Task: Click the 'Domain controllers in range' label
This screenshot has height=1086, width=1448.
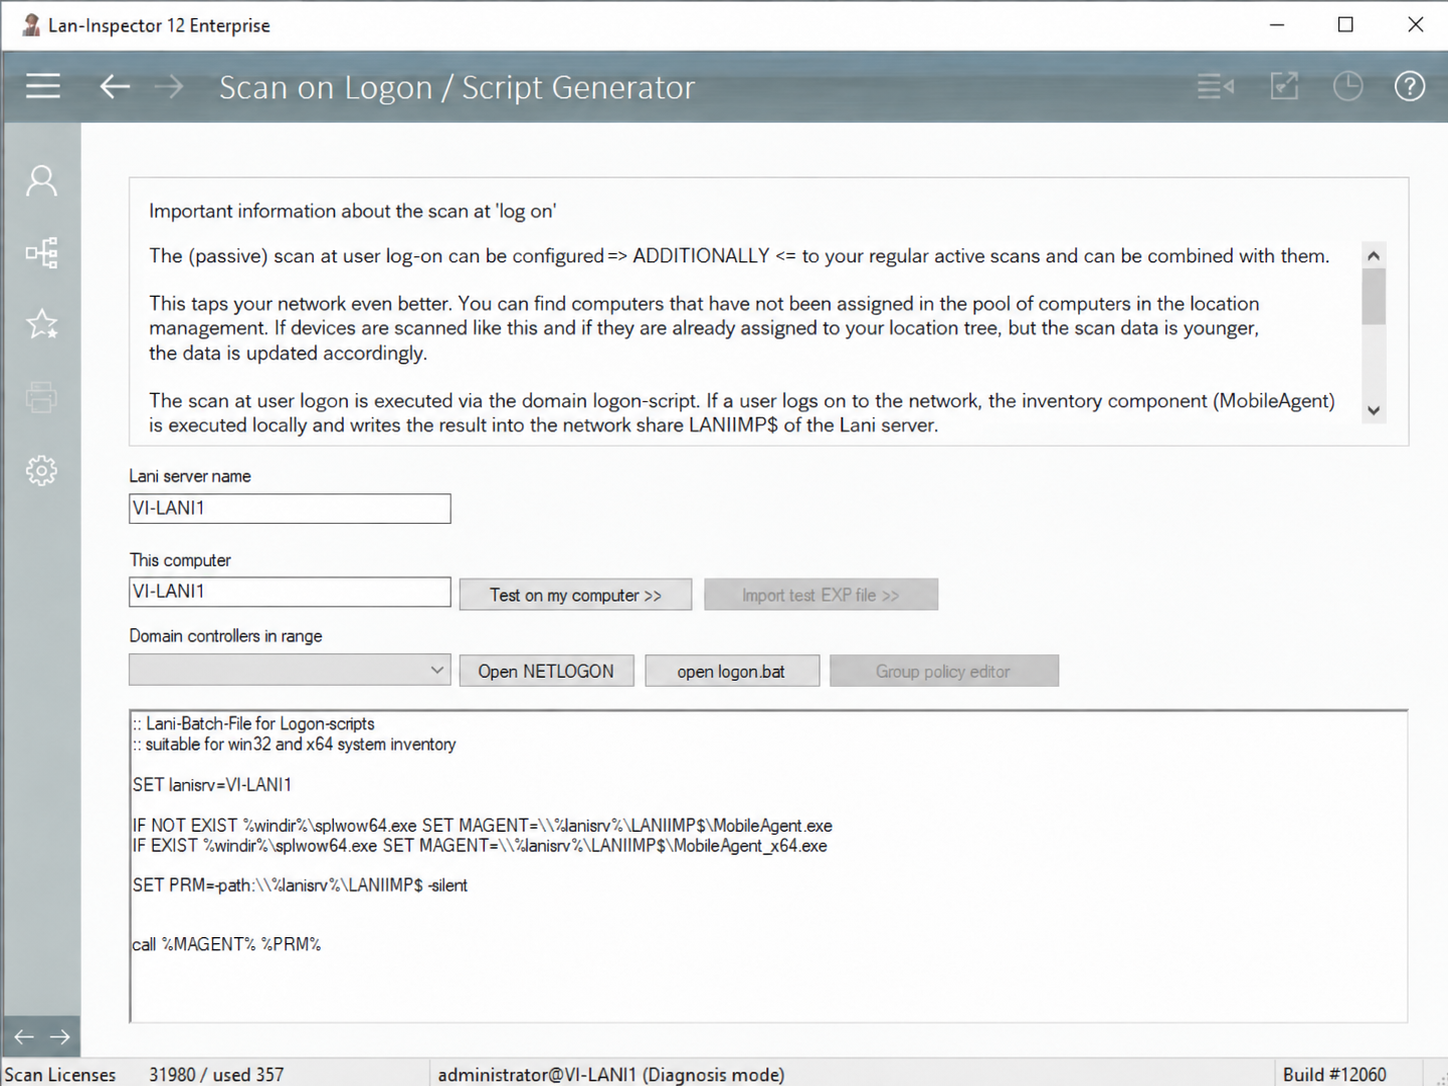Action: [x=226, y=636]
